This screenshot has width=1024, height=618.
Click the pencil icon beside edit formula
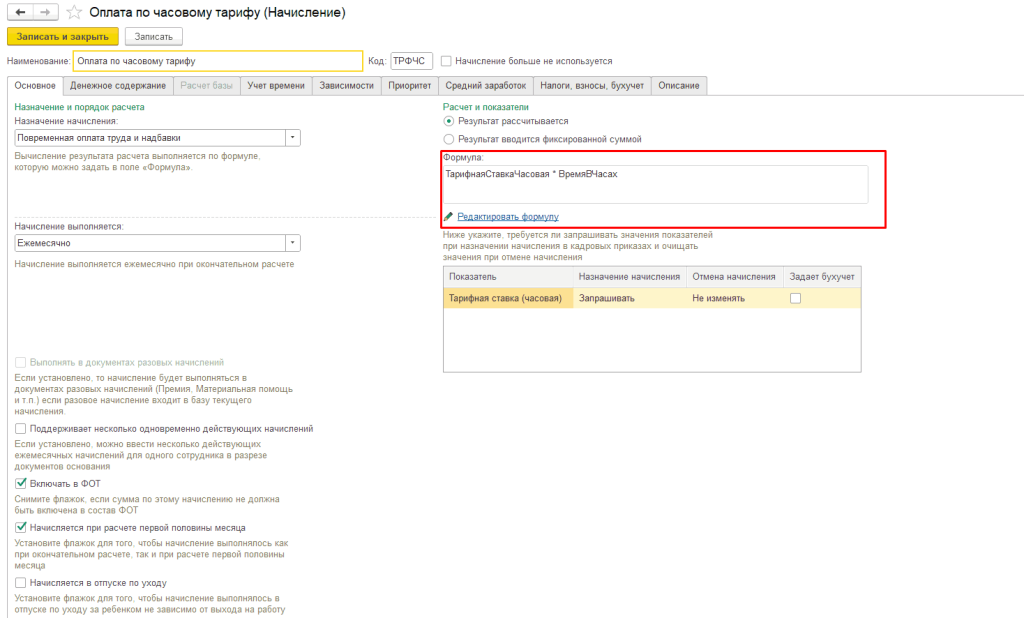coord(449,216)
